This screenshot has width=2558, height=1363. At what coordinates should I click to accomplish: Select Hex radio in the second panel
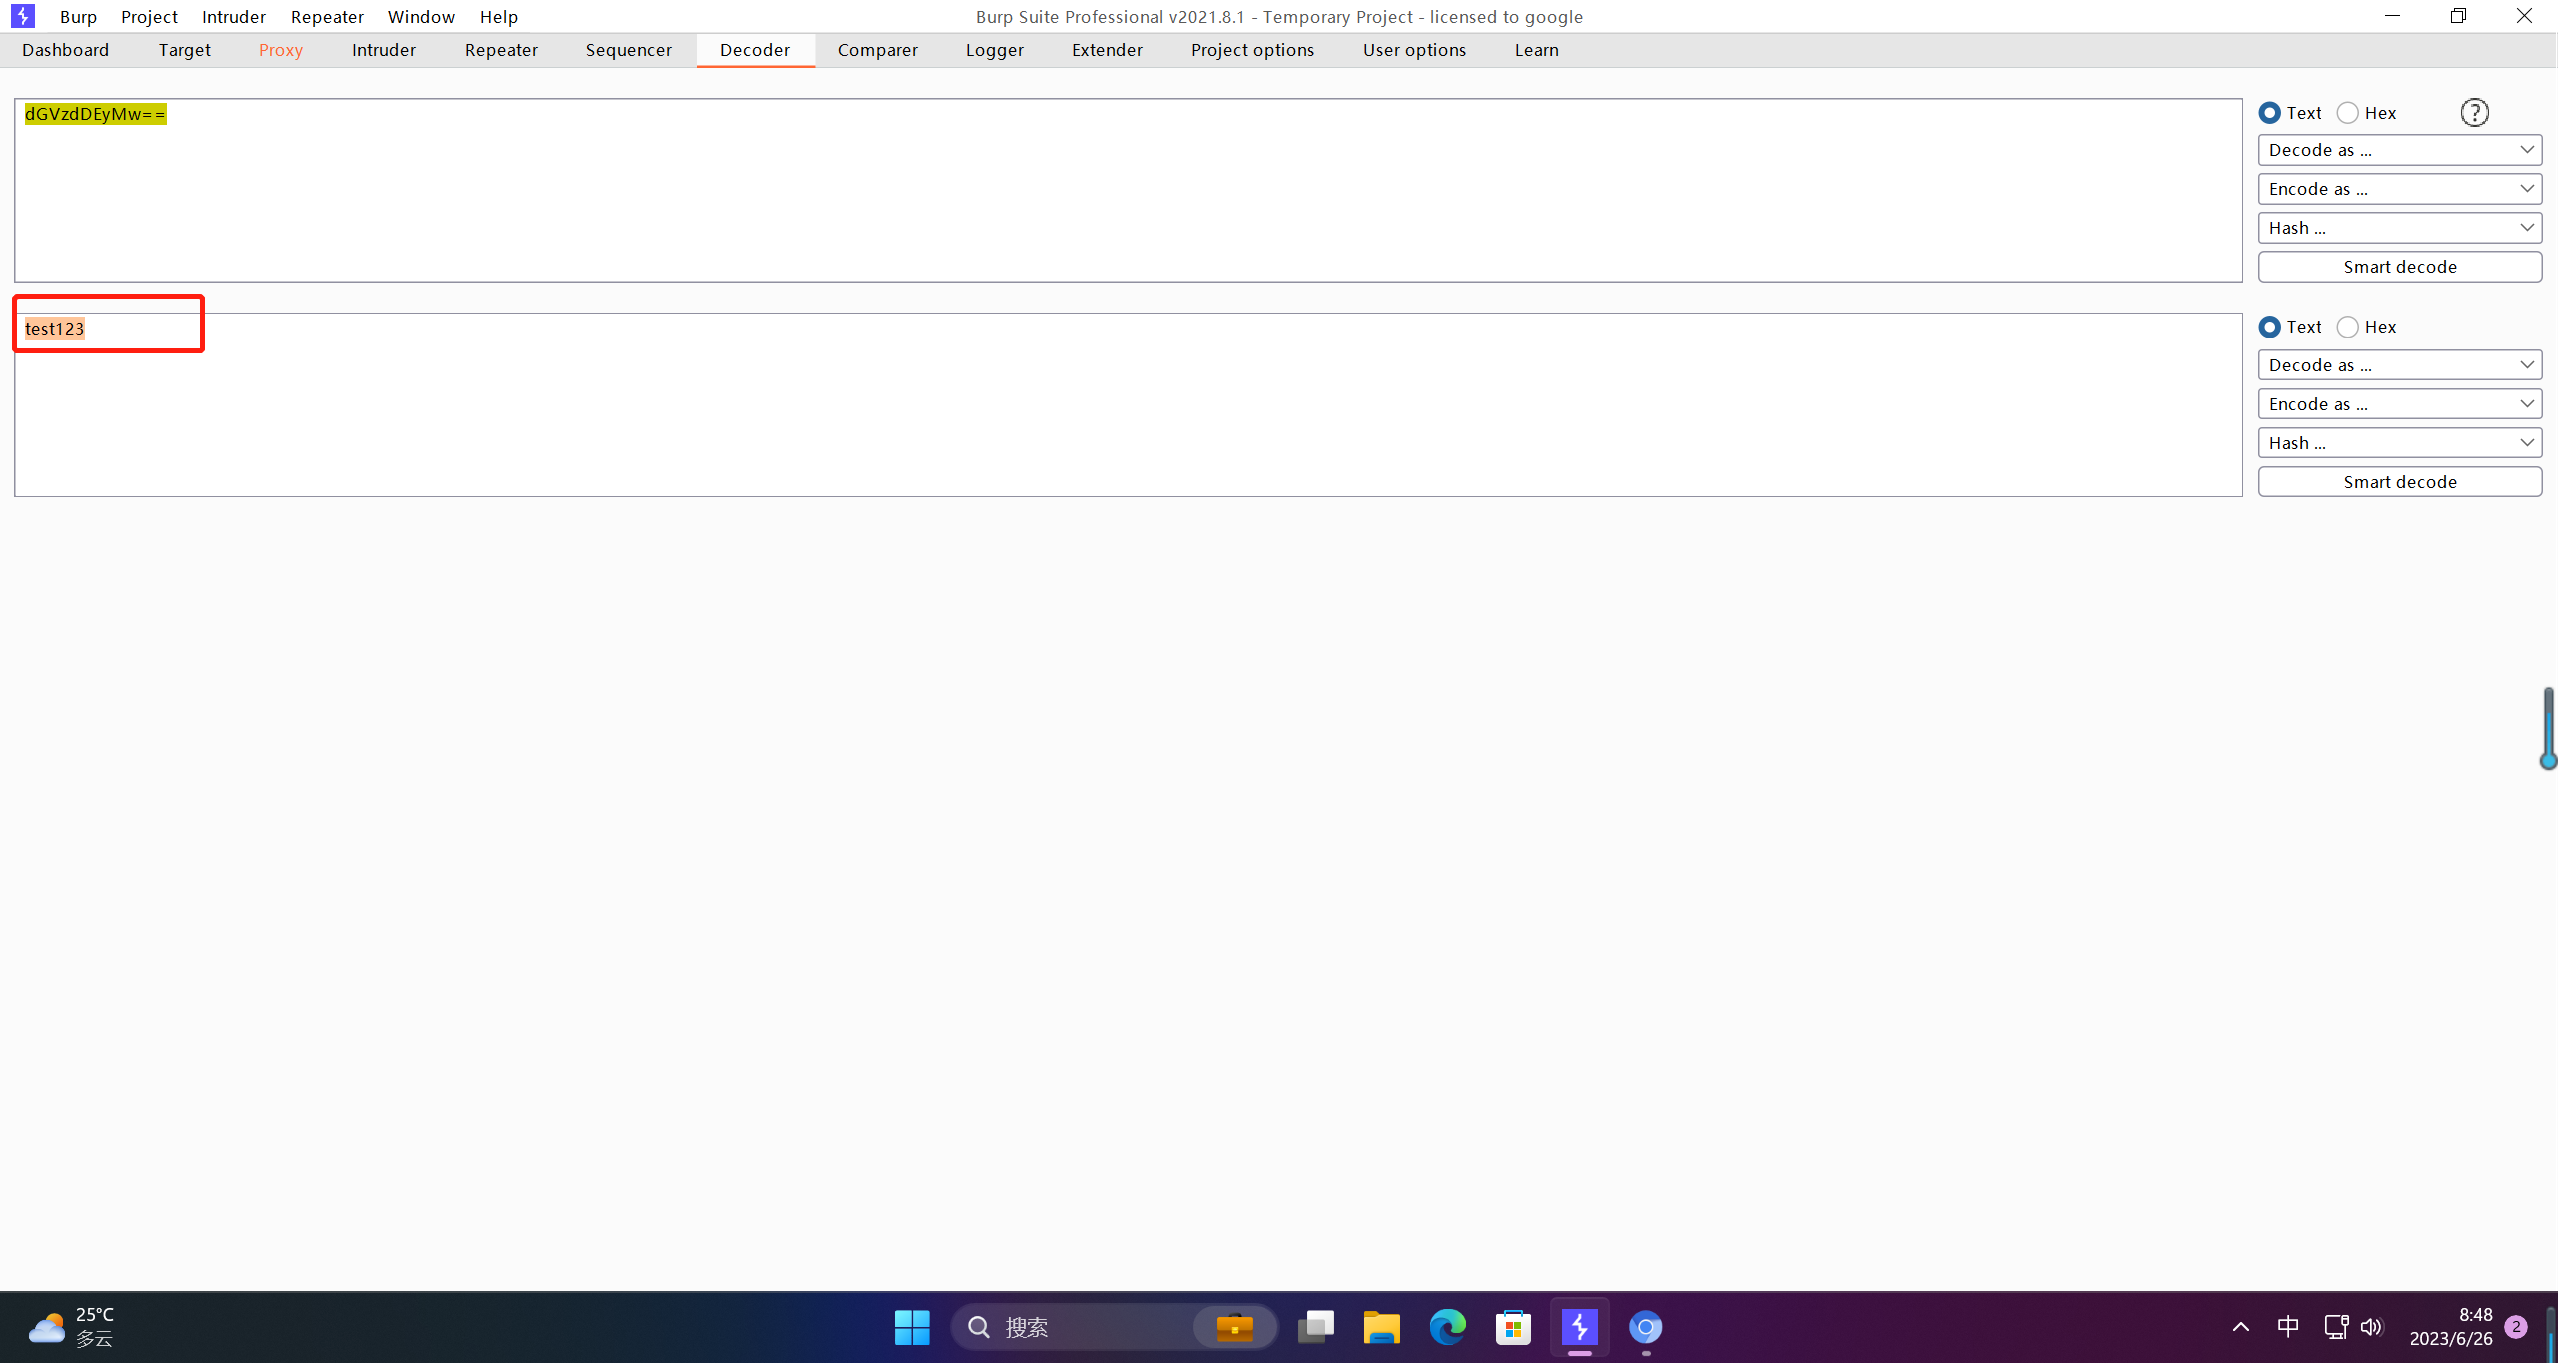(2348, 327)
